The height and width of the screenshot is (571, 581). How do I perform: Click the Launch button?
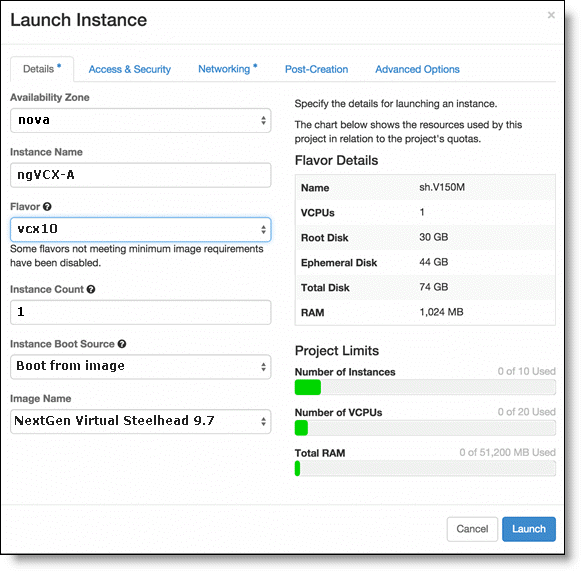click(x=529, y=529)
